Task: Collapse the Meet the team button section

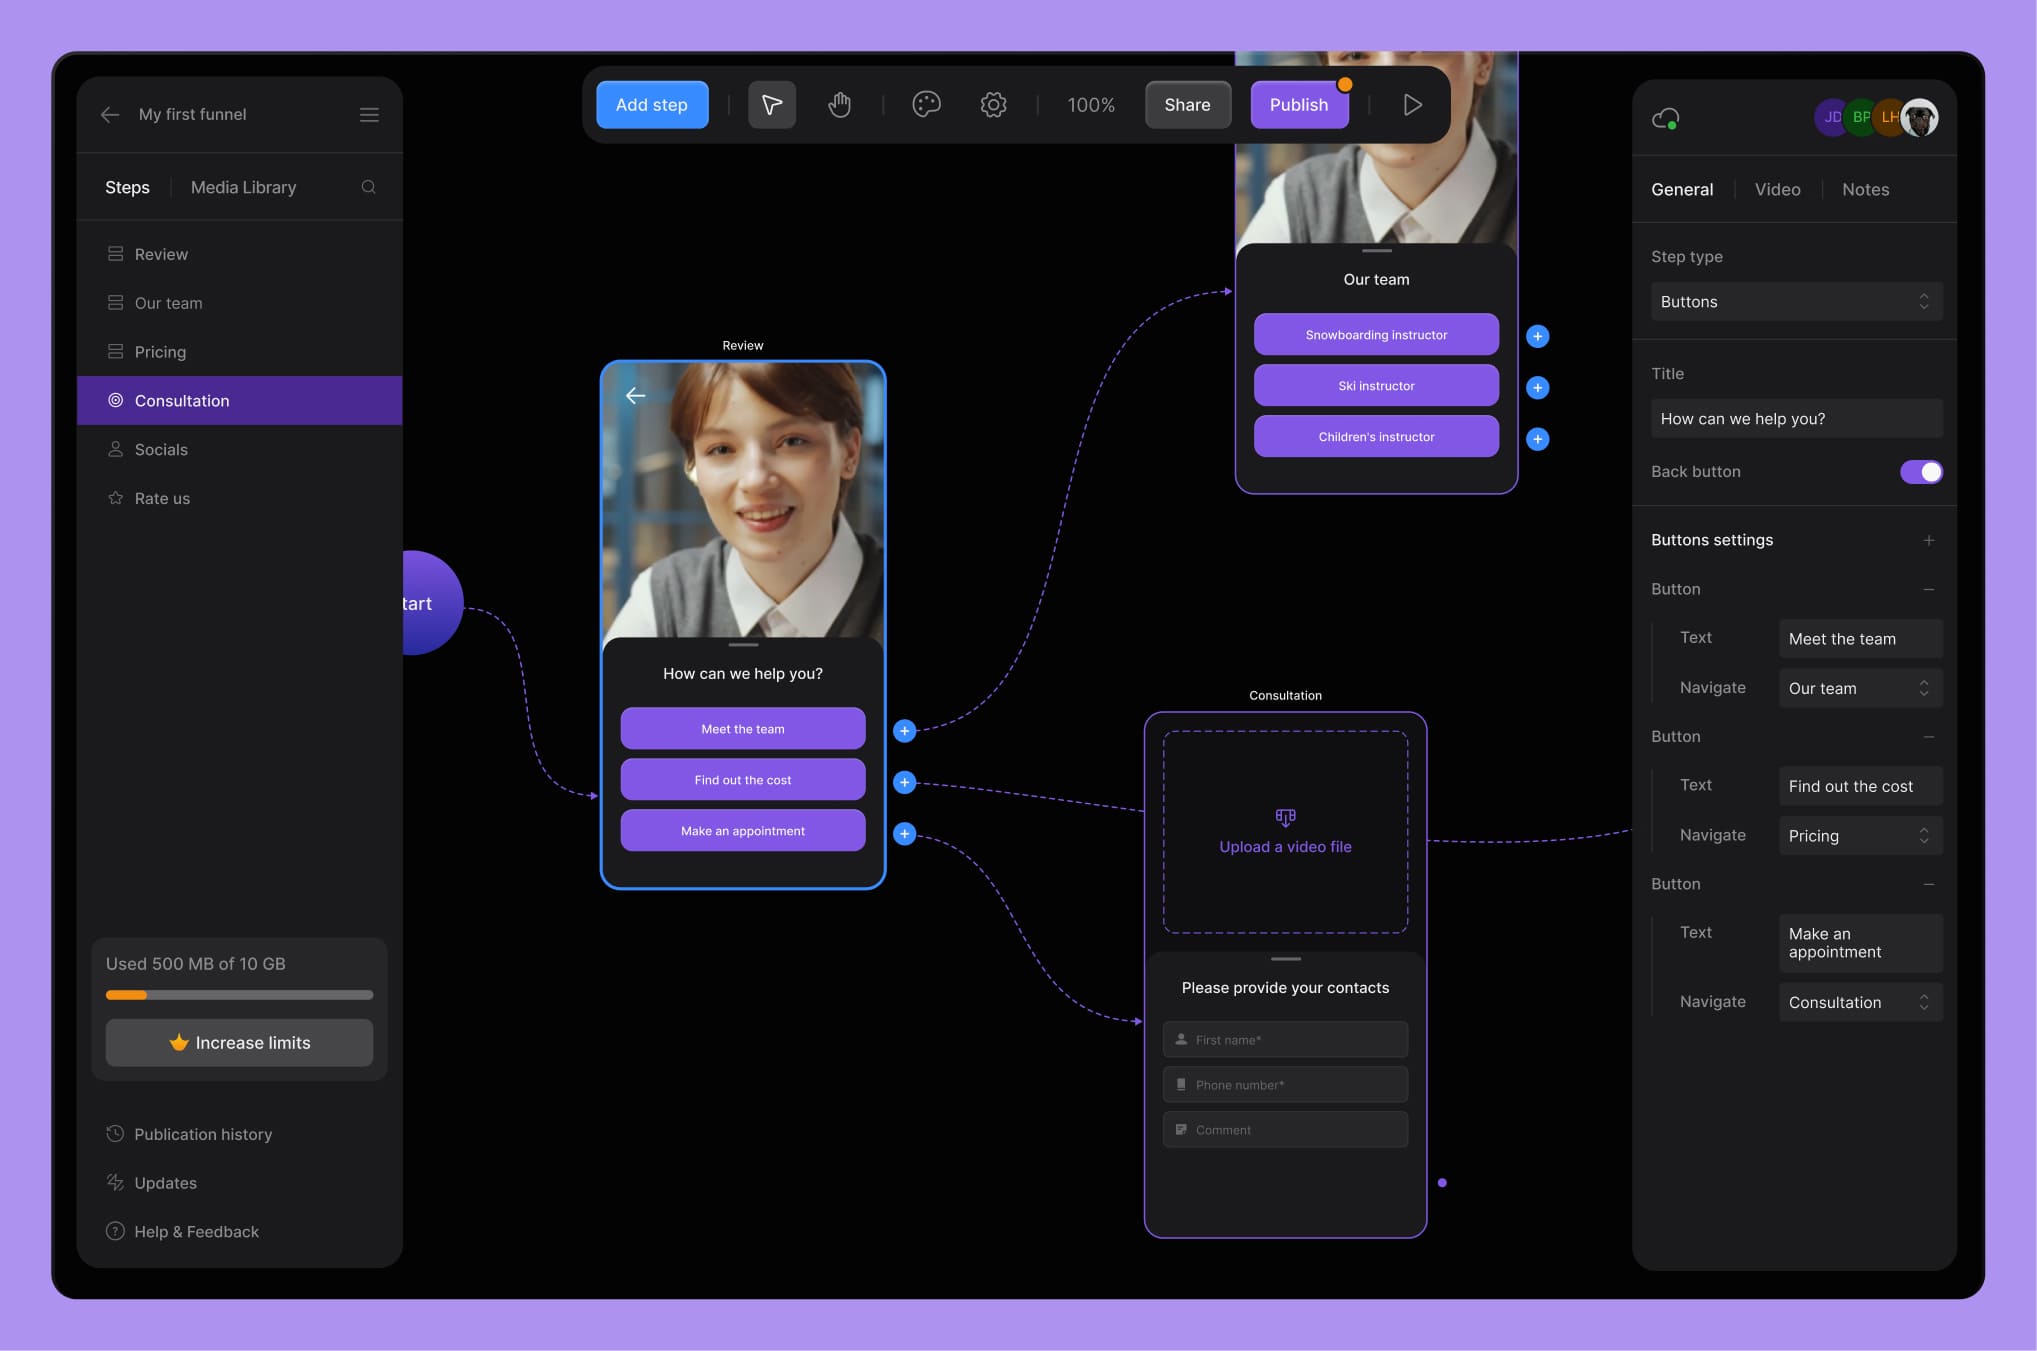Action: click(x=1928, y=590)
